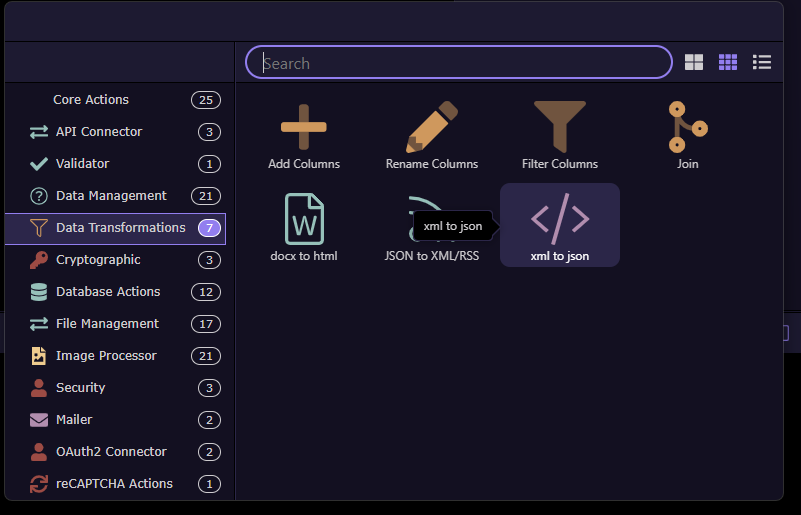Viewport: 801px width, 515px height.
Task: Open the Data Management category
Action: point(115,196)
